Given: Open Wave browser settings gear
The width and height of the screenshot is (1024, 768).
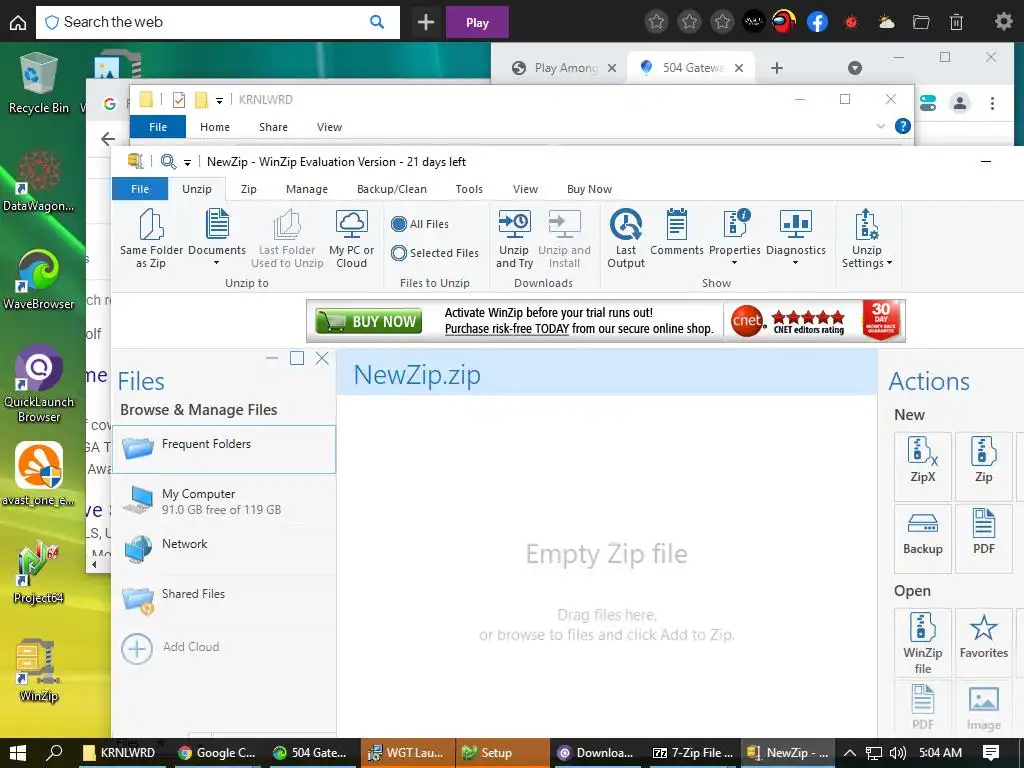Looking at the screenshot, I should pos(1003,22).
